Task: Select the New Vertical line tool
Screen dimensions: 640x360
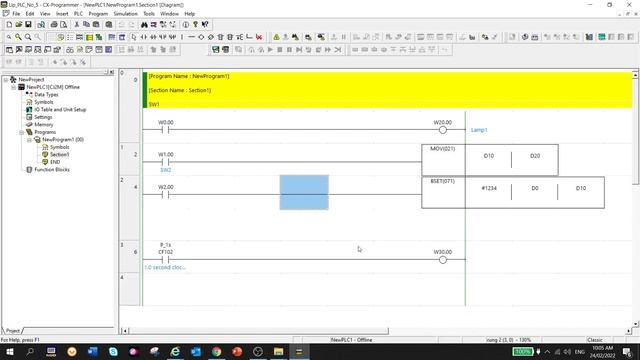Action: click(182, 37)
